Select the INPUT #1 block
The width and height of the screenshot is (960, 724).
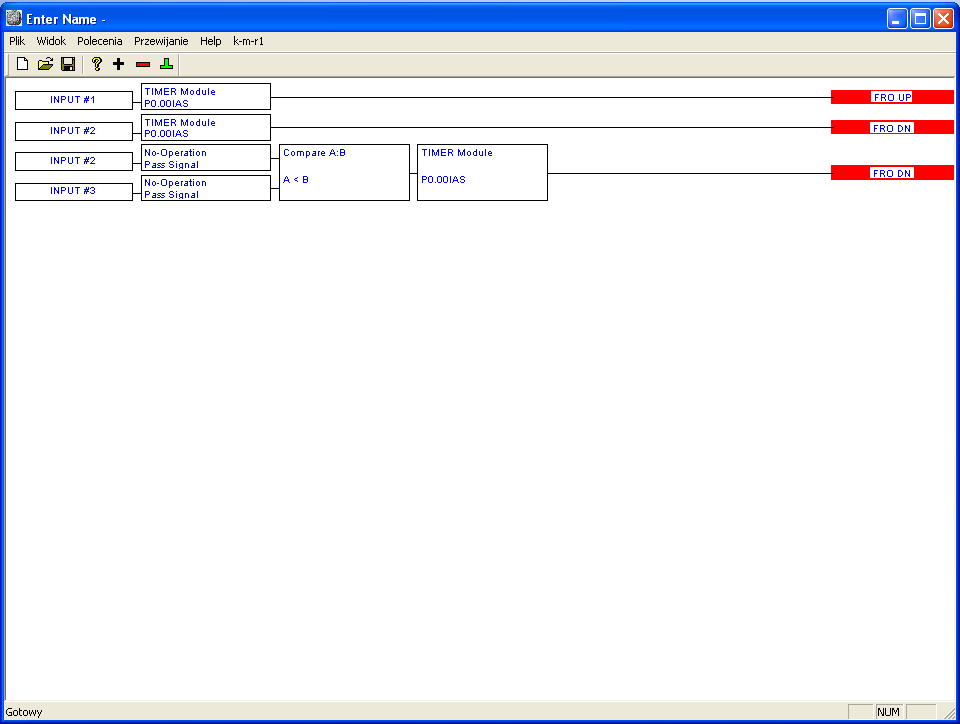73,100
